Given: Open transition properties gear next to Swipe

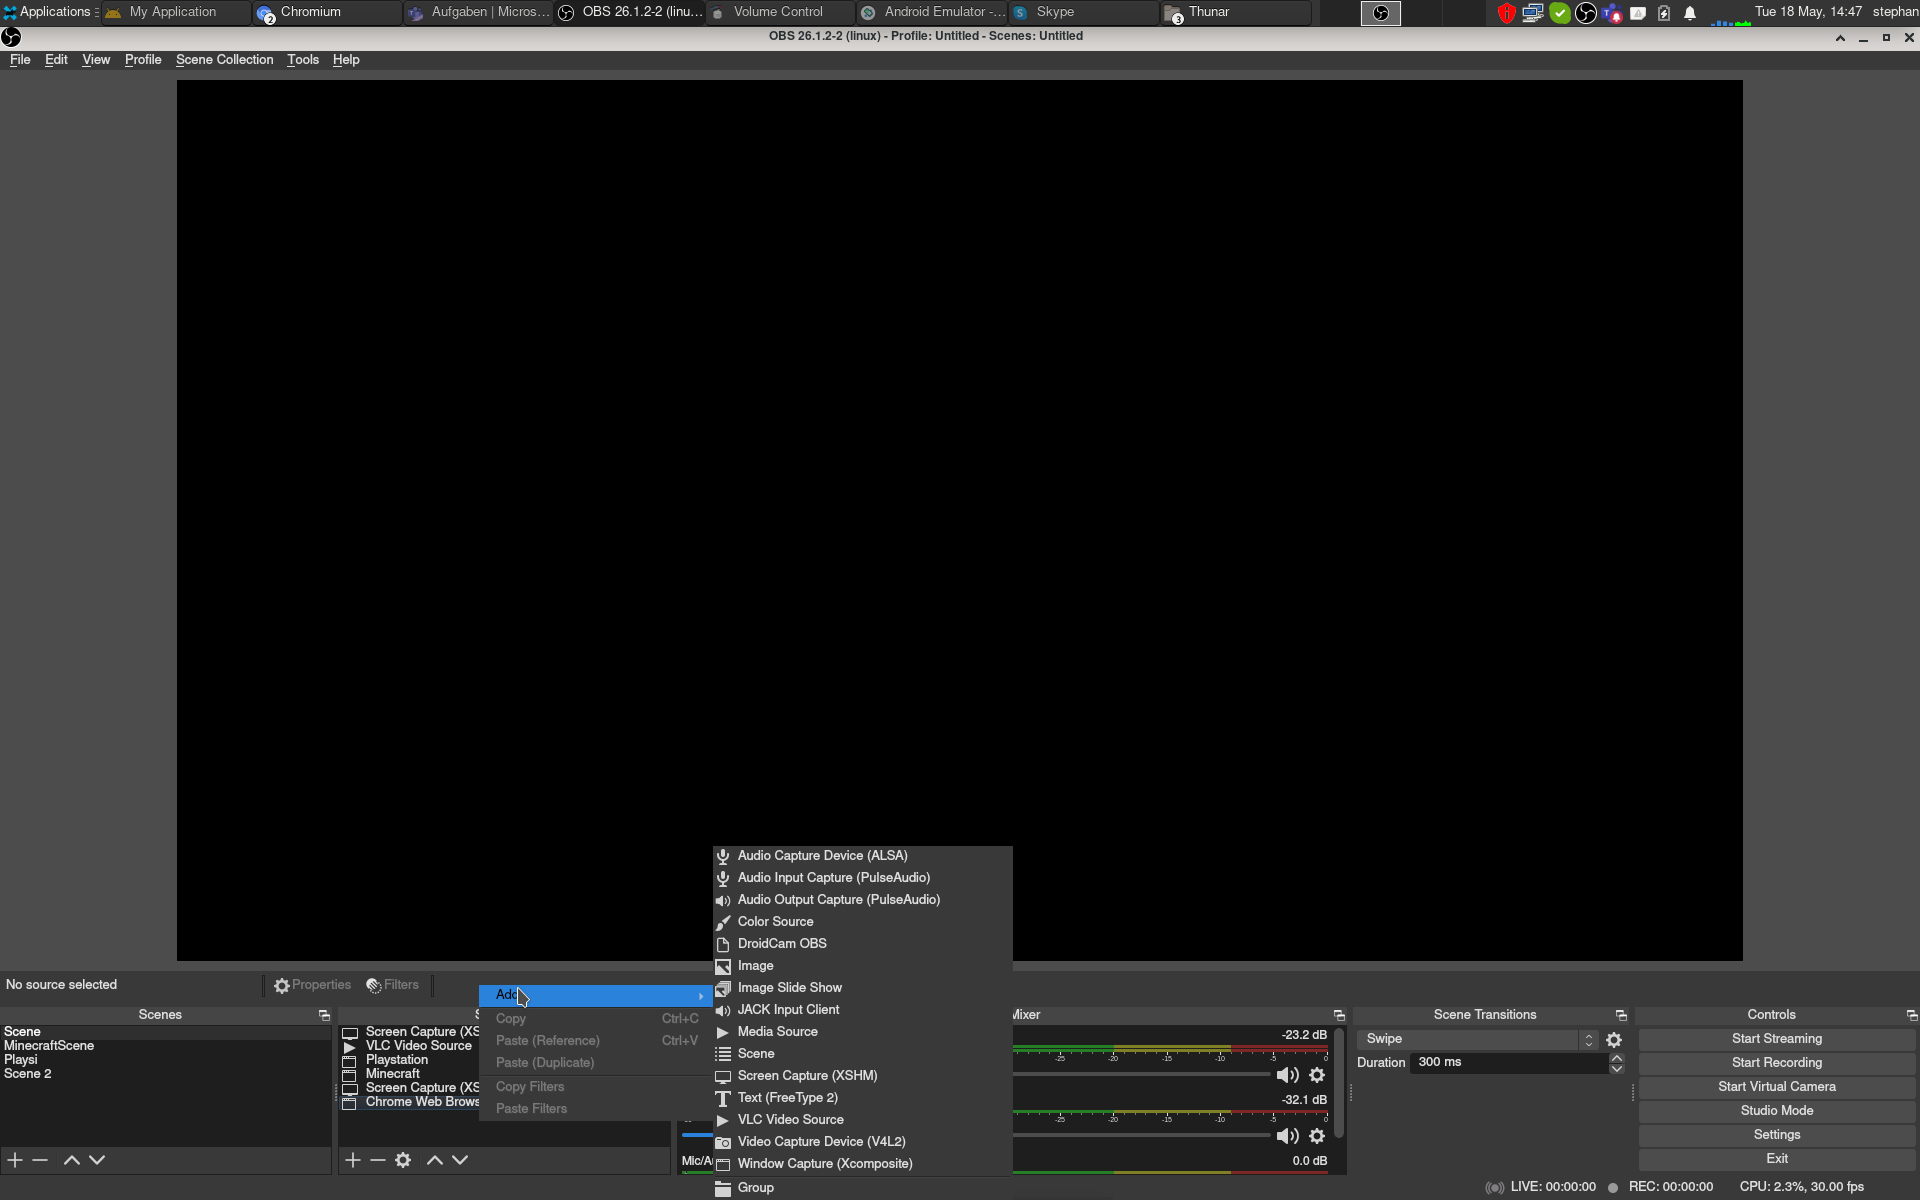Looking at the screenshot, I should pyautogui.click(x=1614, y=1040).
